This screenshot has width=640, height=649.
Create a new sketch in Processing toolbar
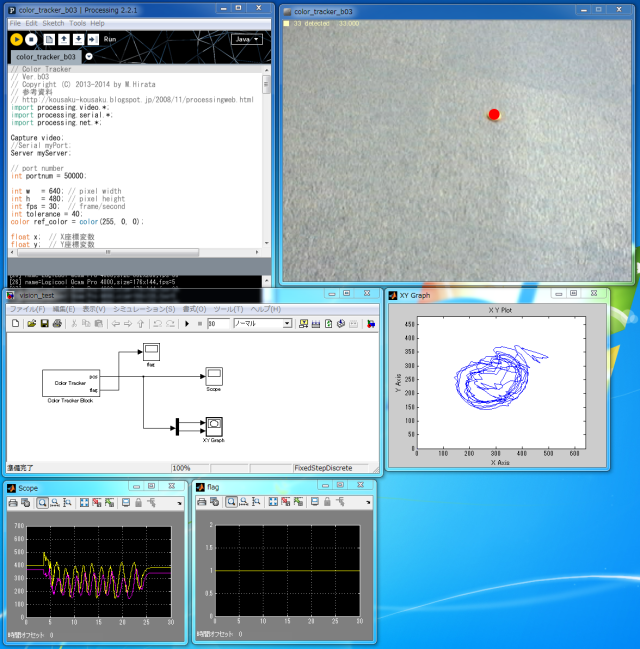click(49, 39)
